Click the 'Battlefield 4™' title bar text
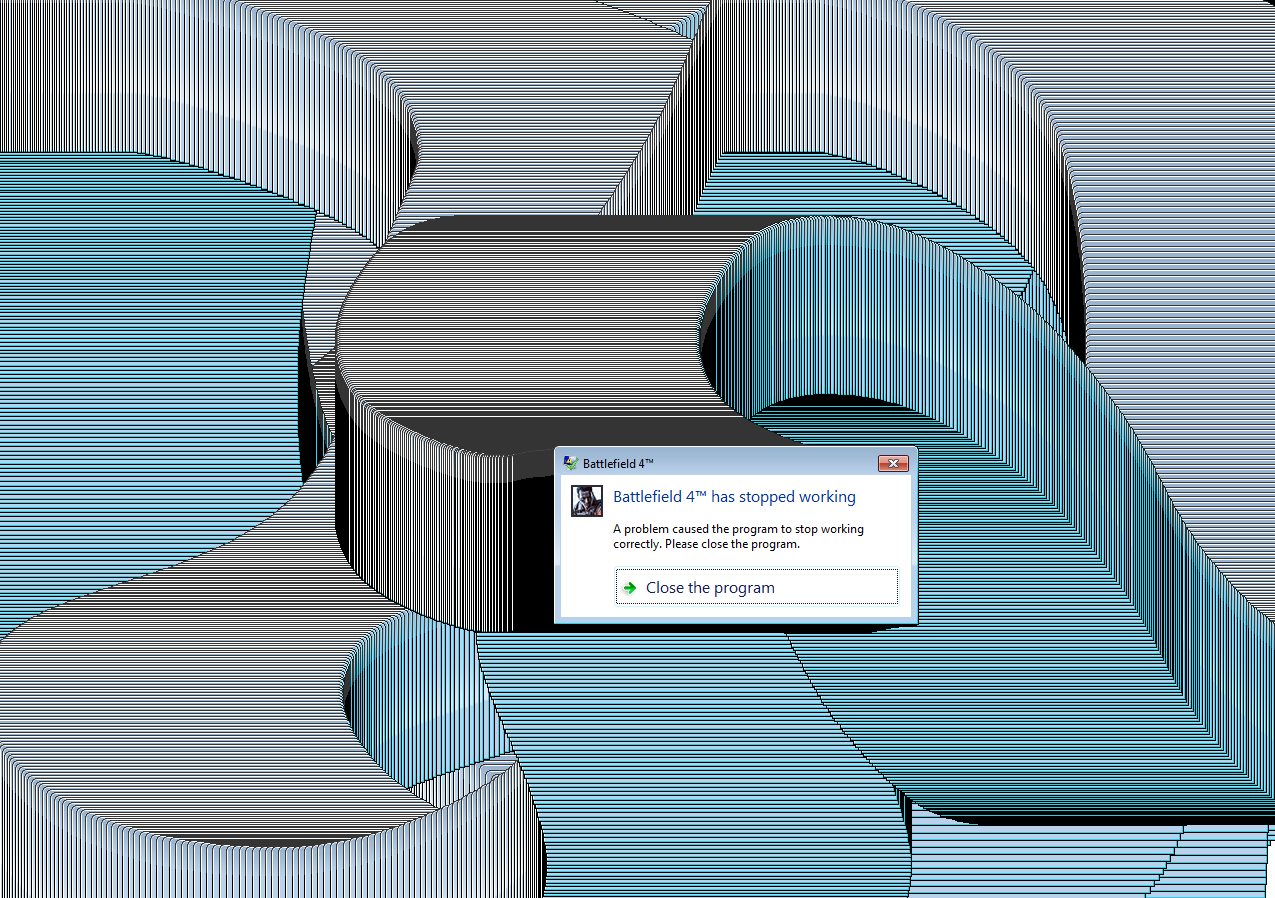Viewport: 1275px width, 898px height. (x=618, y=464)
